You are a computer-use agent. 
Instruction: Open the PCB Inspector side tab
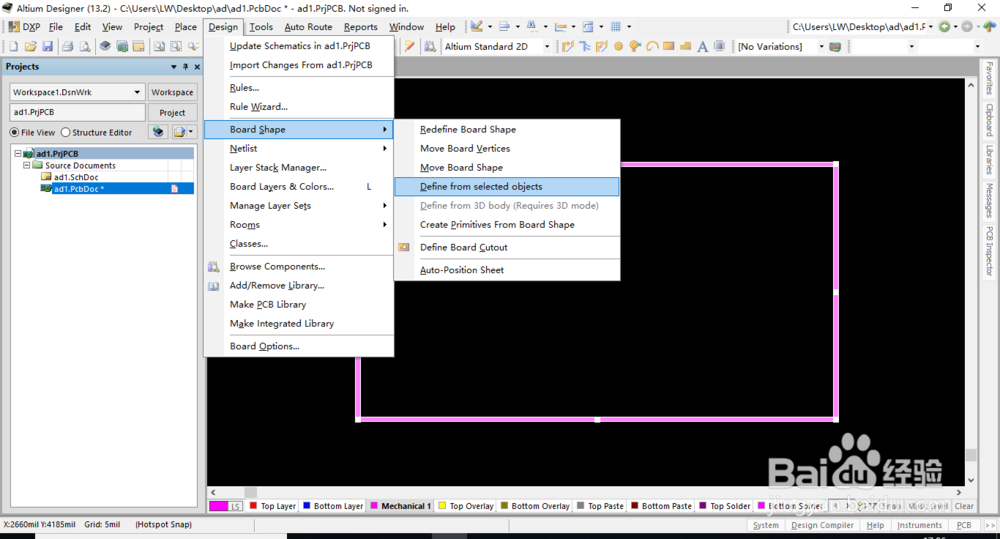click(989, 251)
